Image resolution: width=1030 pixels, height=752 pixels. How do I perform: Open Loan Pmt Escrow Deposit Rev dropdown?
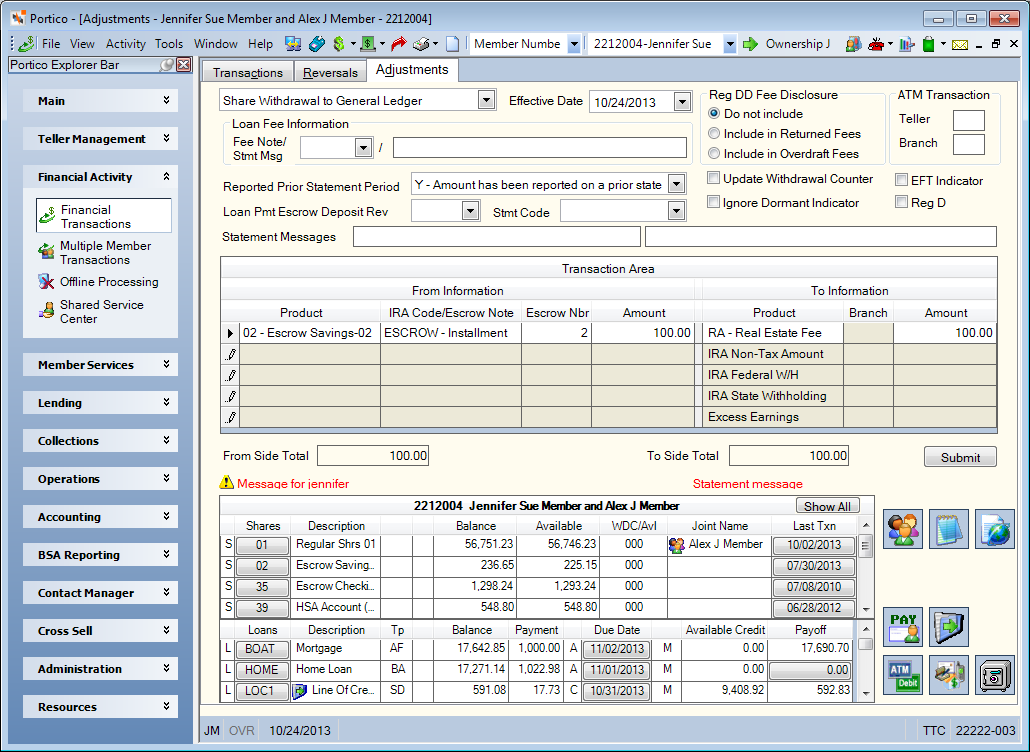pos(470,211)
